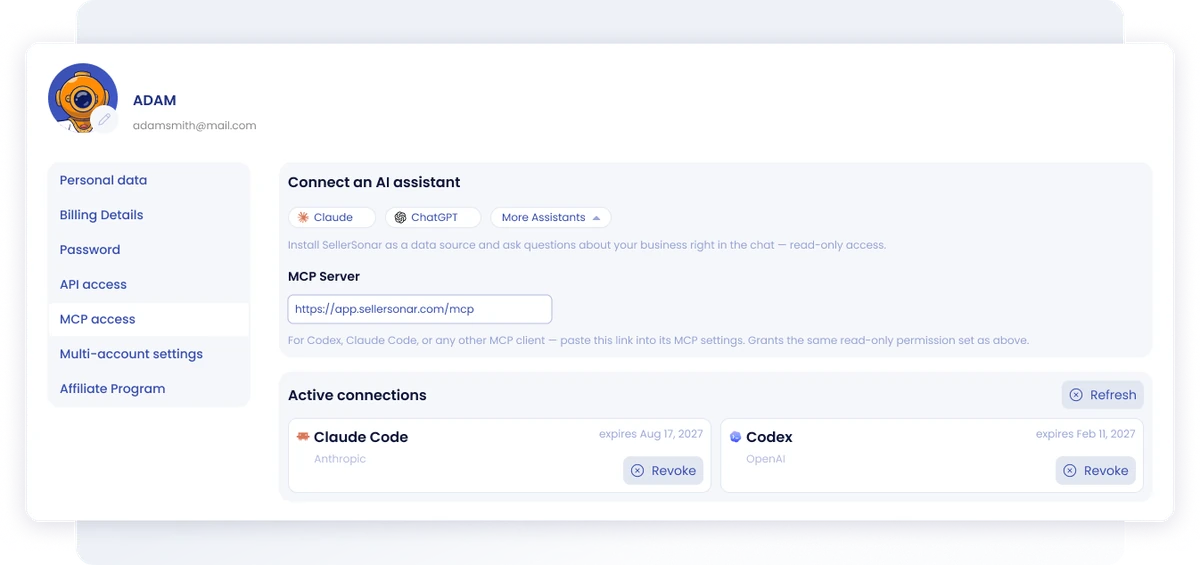
Task: Revoke the Claude Code connection
Action: (x=663, y=471)
